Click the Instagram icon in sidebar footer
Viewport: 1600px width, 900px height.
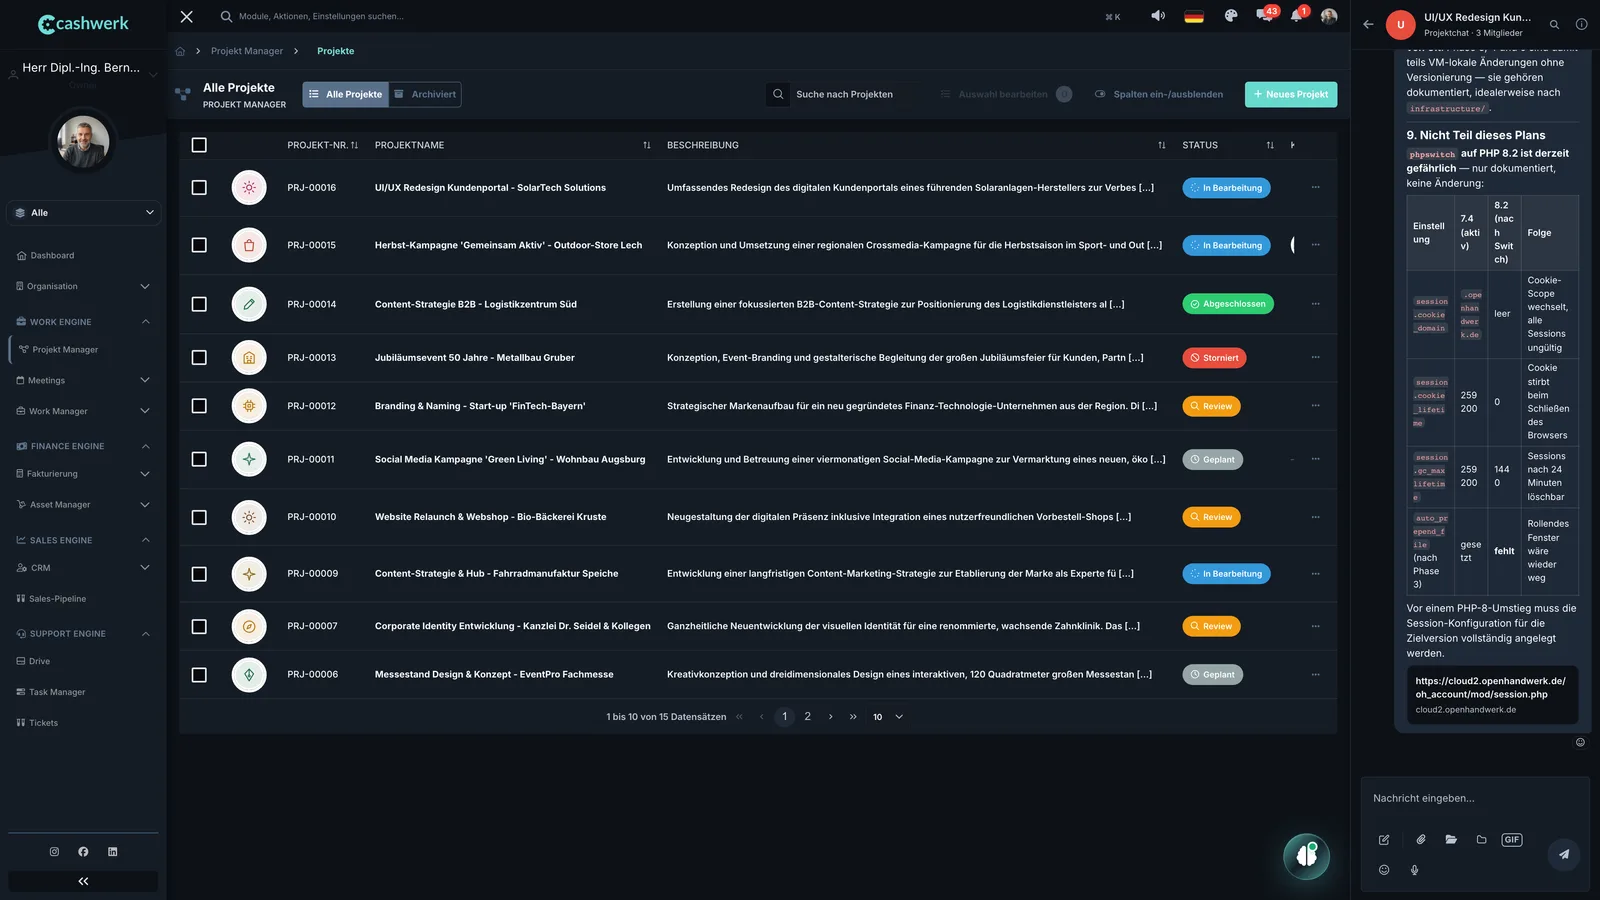coord(54,852)
